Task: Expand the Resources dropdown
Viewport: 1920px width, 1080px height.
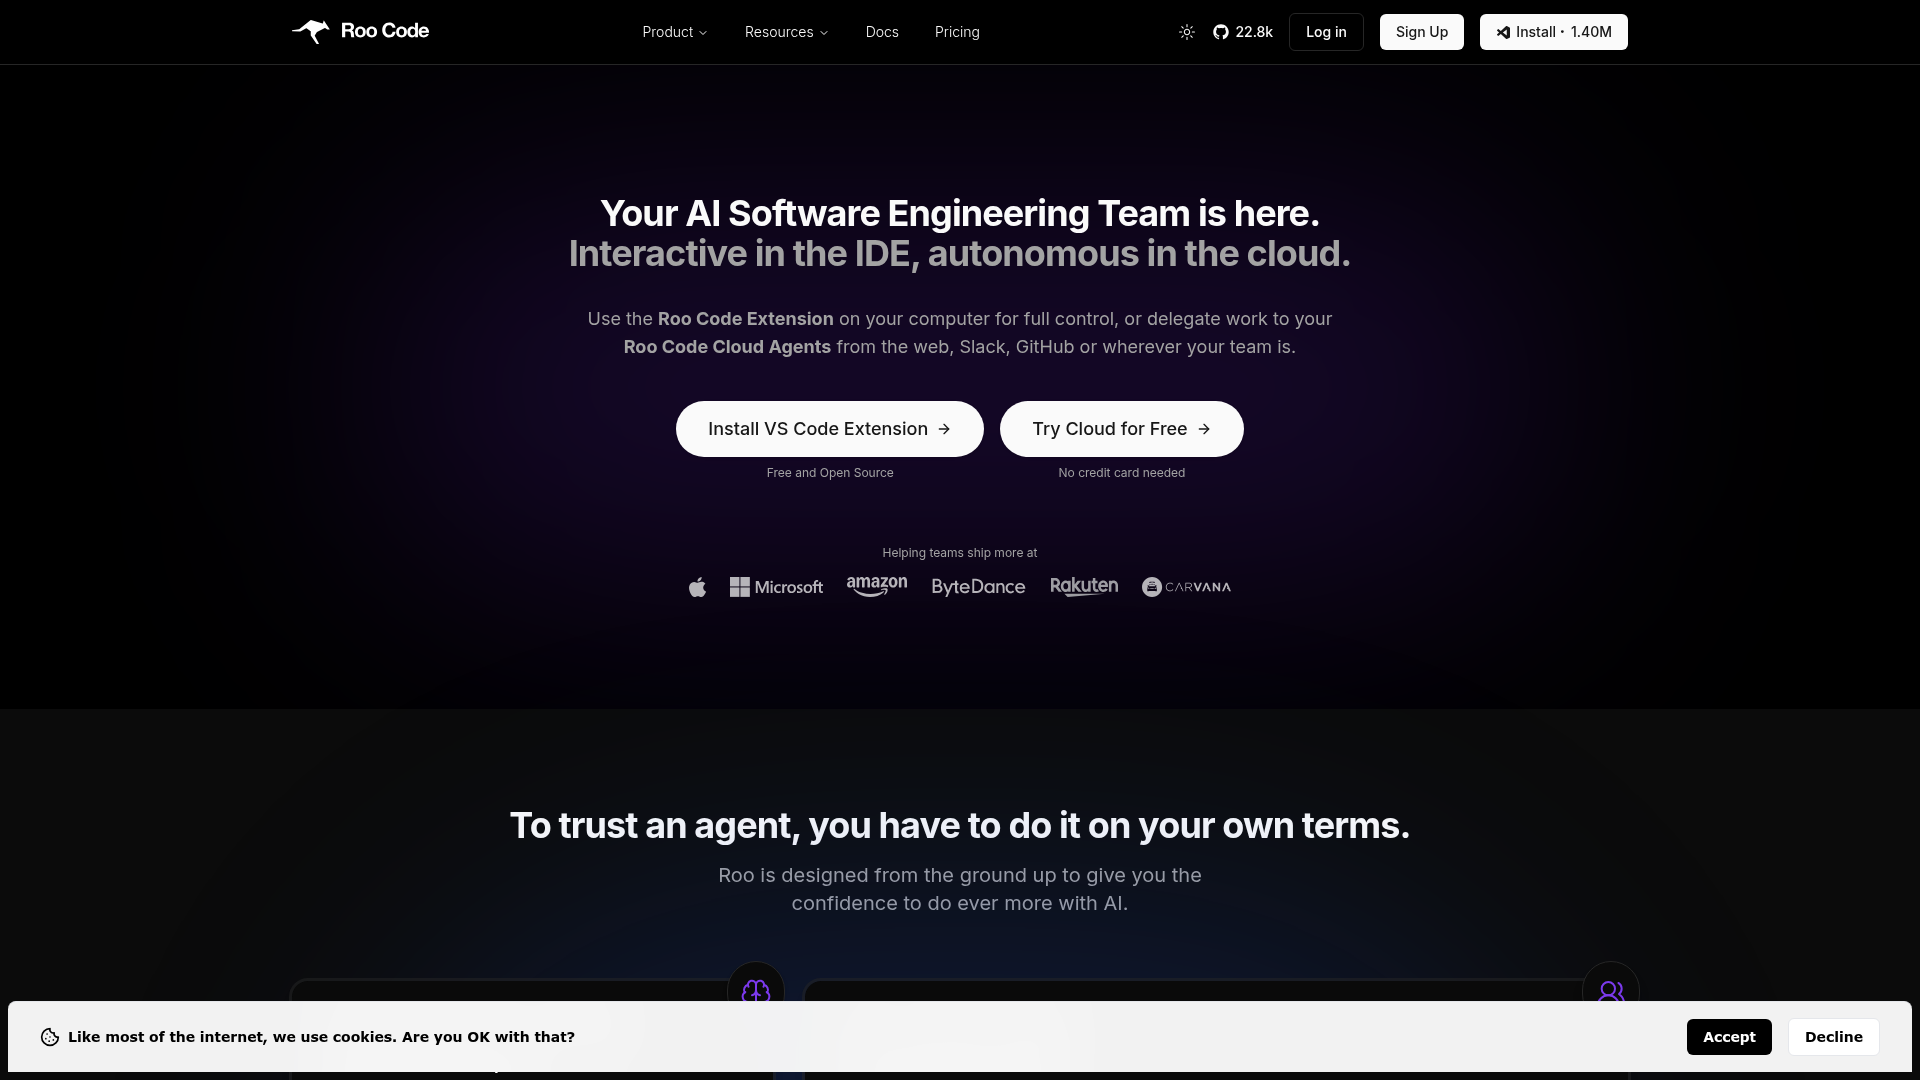Action: pos(786,32)
